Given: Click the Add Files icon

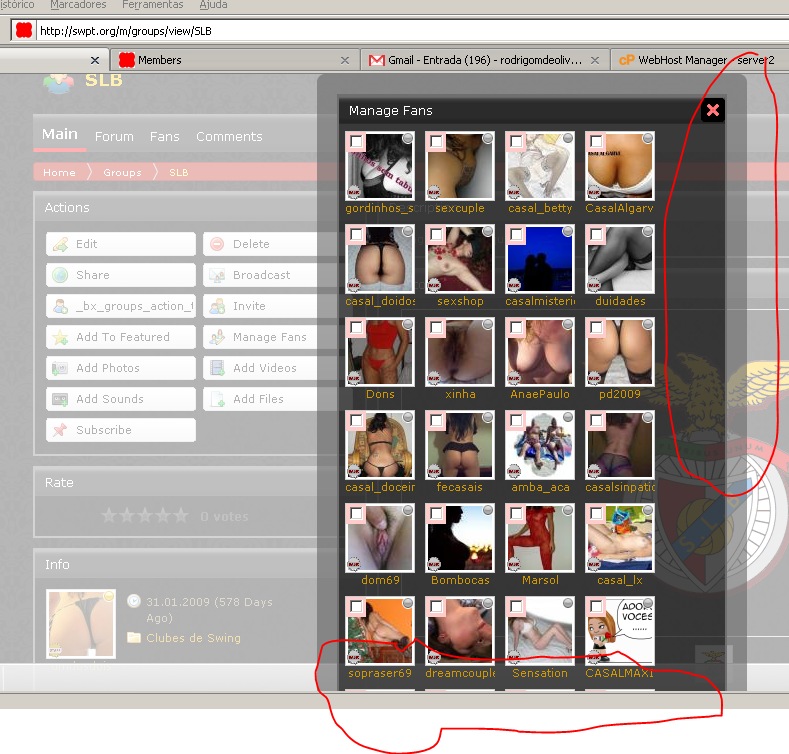Looking at the screenshot, I should (217, 399).
